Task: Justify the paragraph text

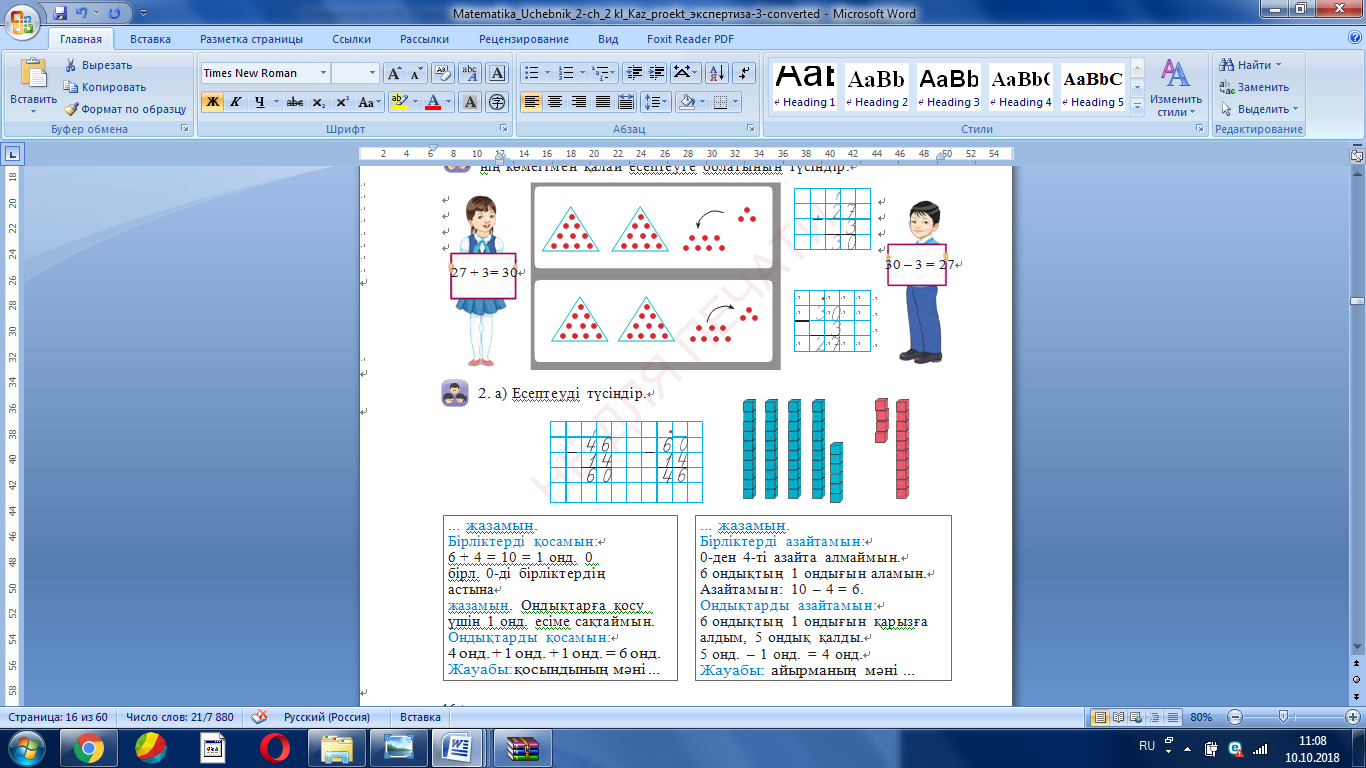Action: point(602,102)
